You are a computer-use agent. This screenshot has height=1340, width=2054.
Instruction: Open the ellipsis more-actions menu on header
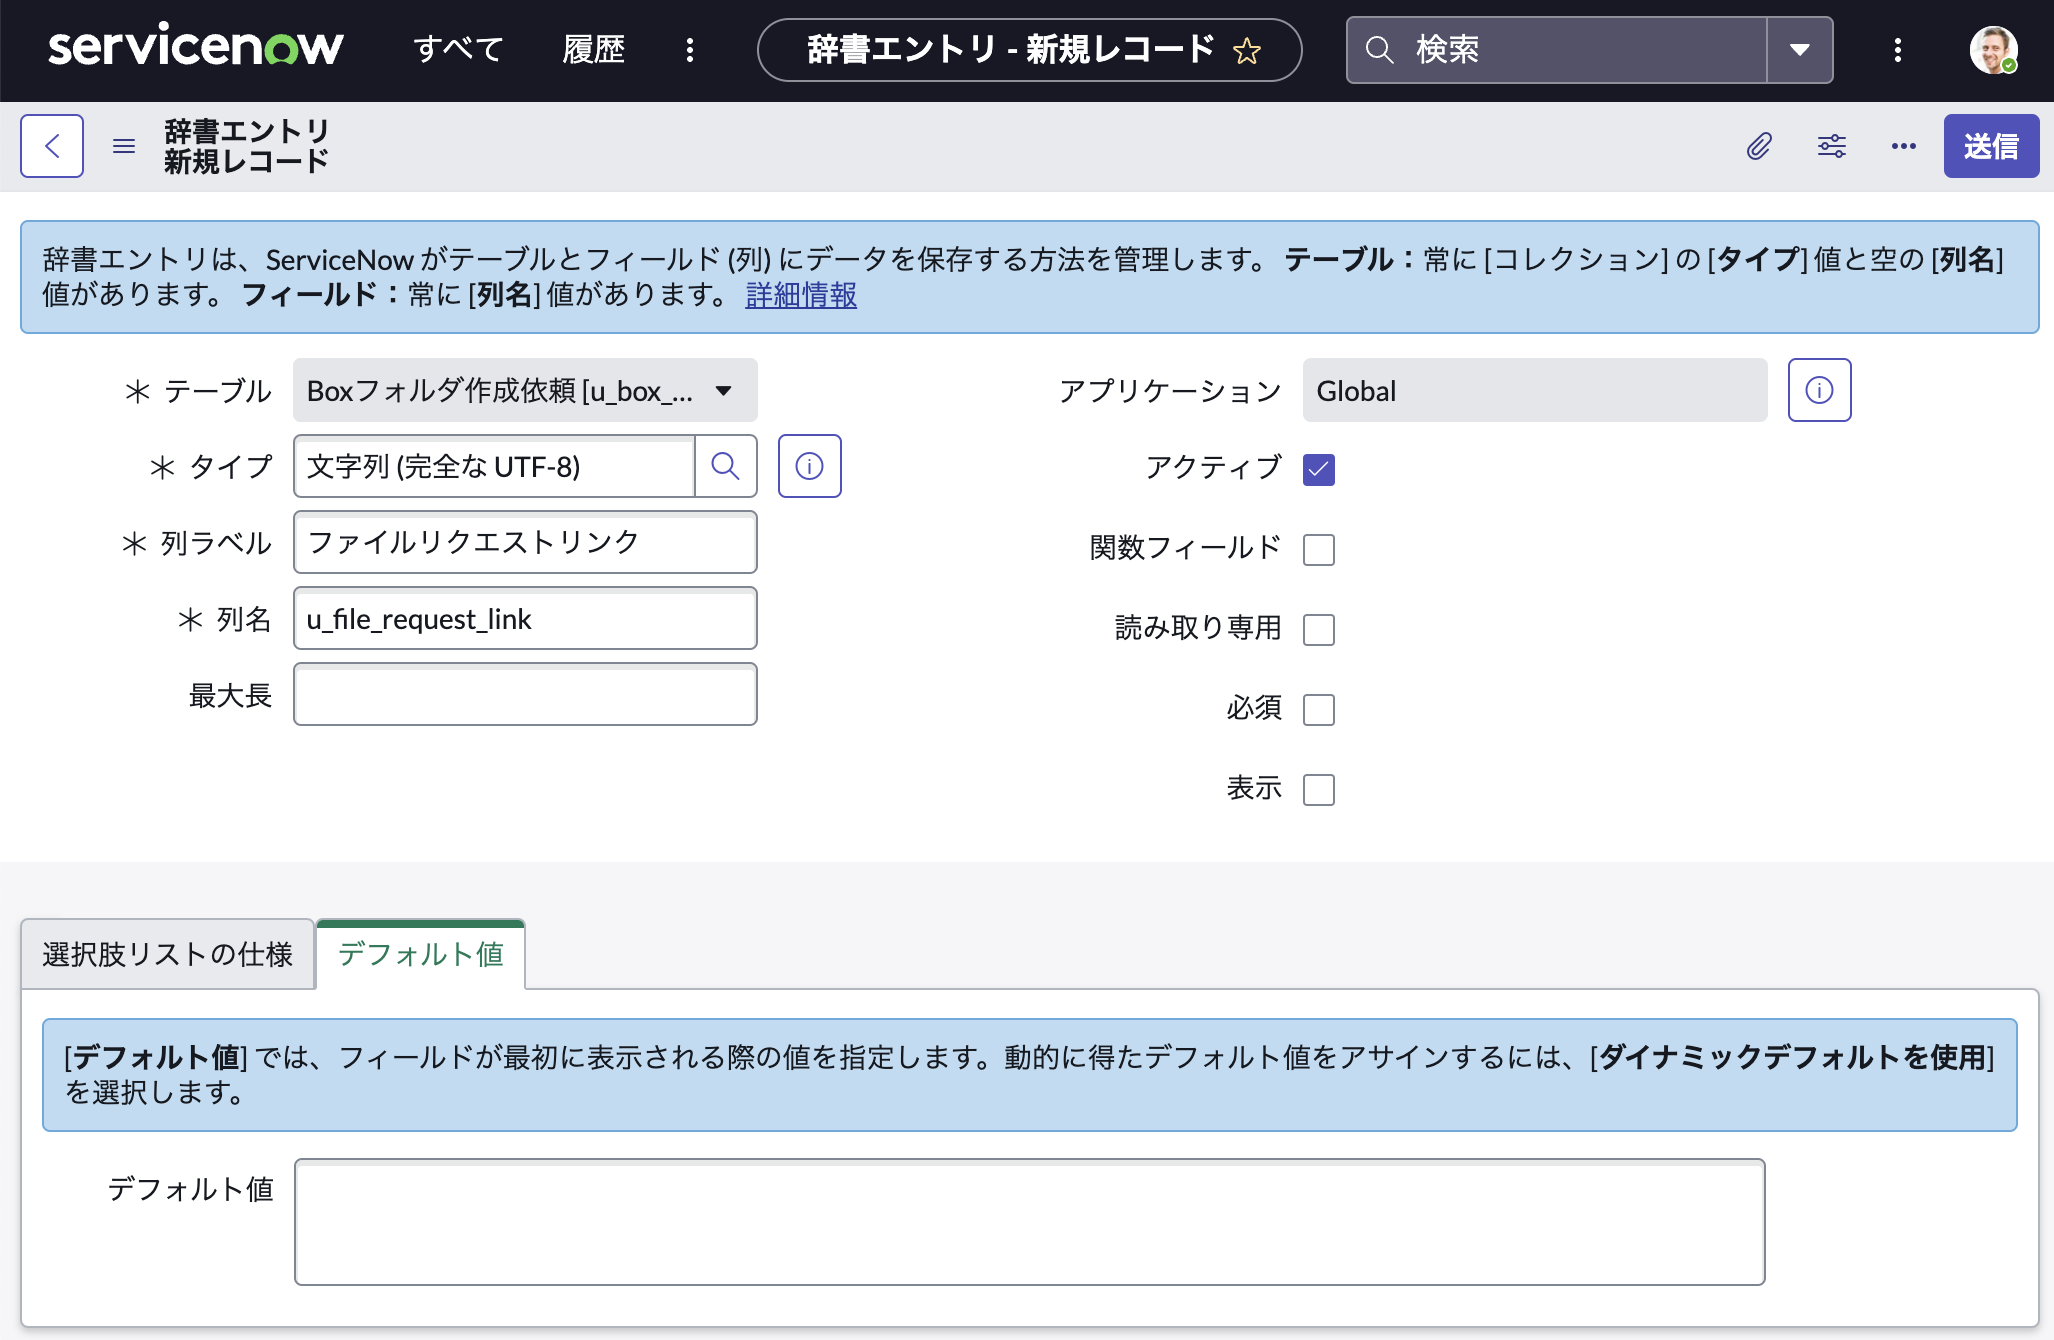coord(1903,146)
